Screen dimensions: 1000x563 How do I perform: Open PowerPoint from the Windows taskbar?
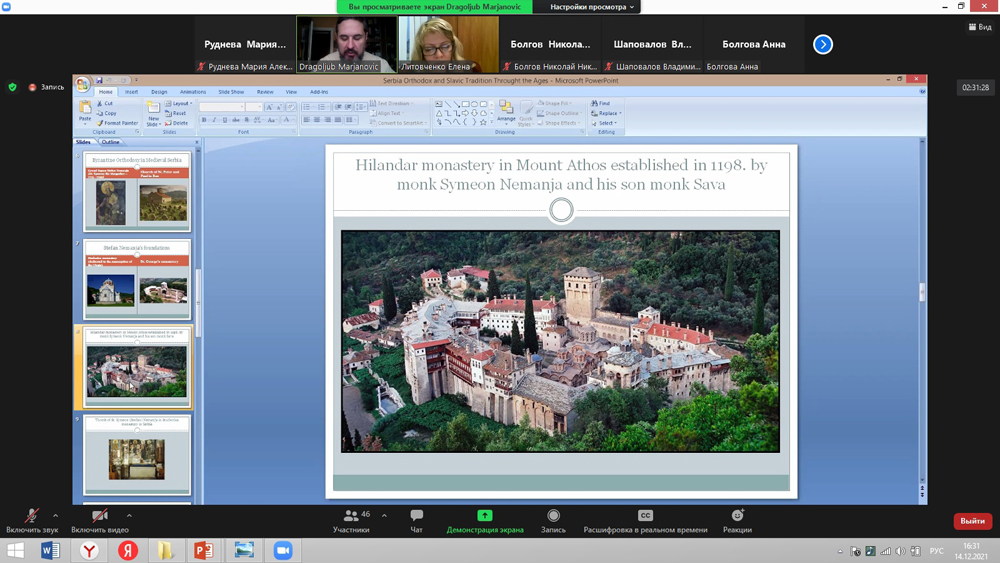click(x=204, y=551)
